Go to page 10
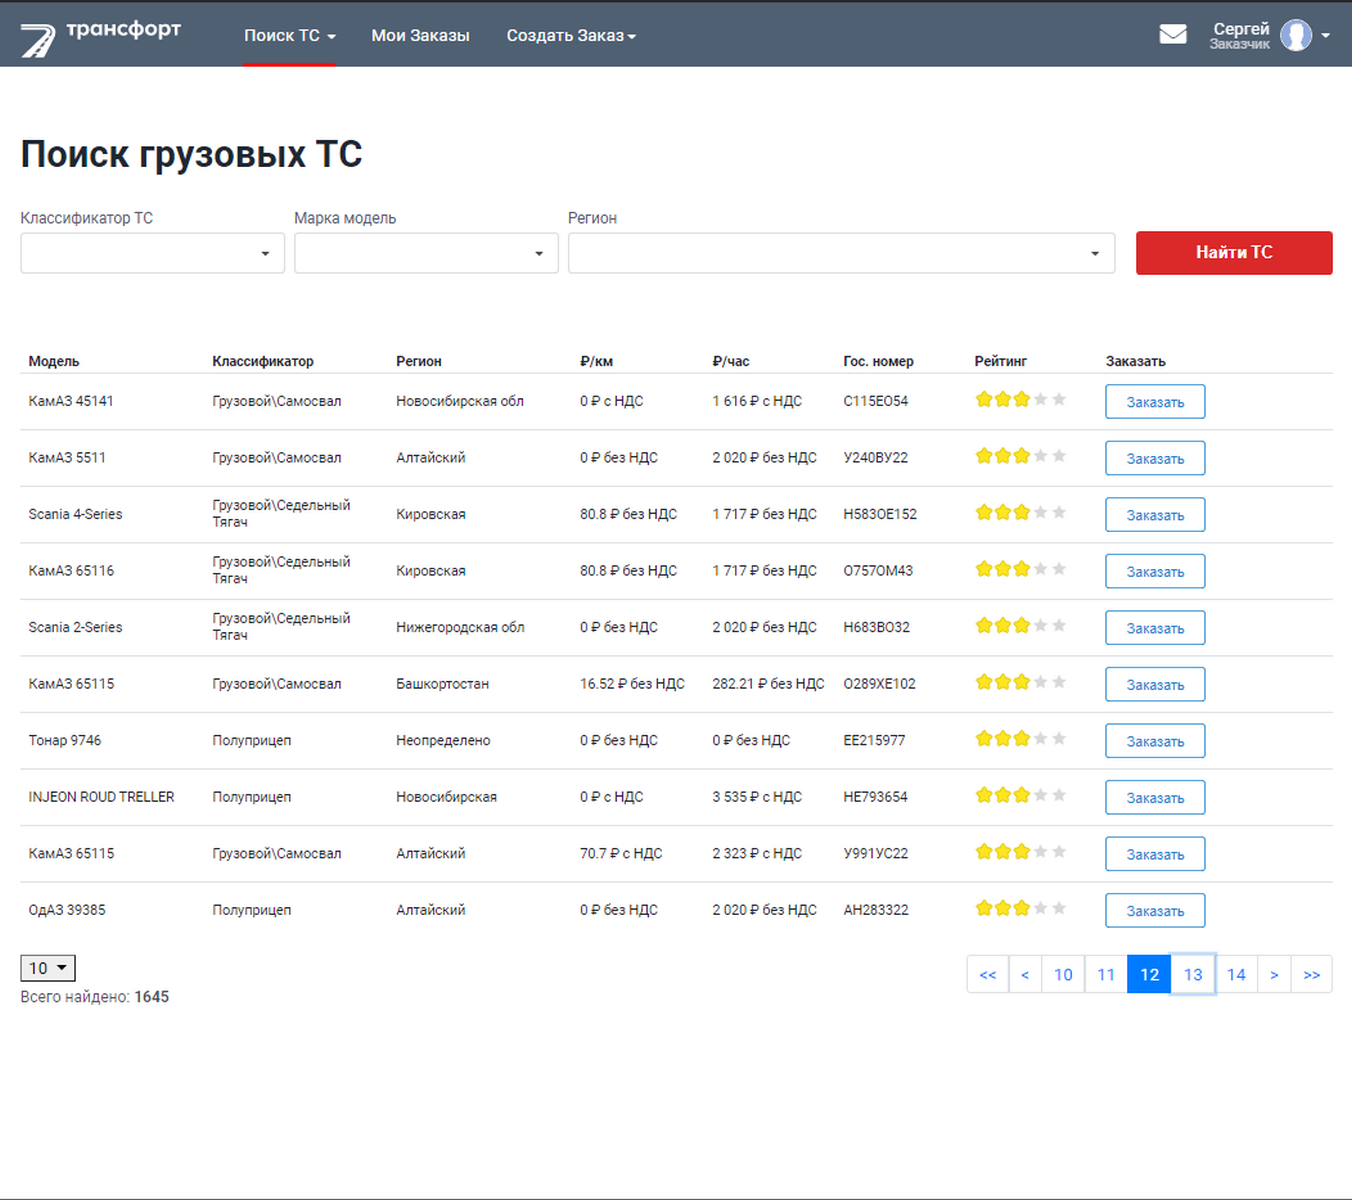 [1063, 974]
